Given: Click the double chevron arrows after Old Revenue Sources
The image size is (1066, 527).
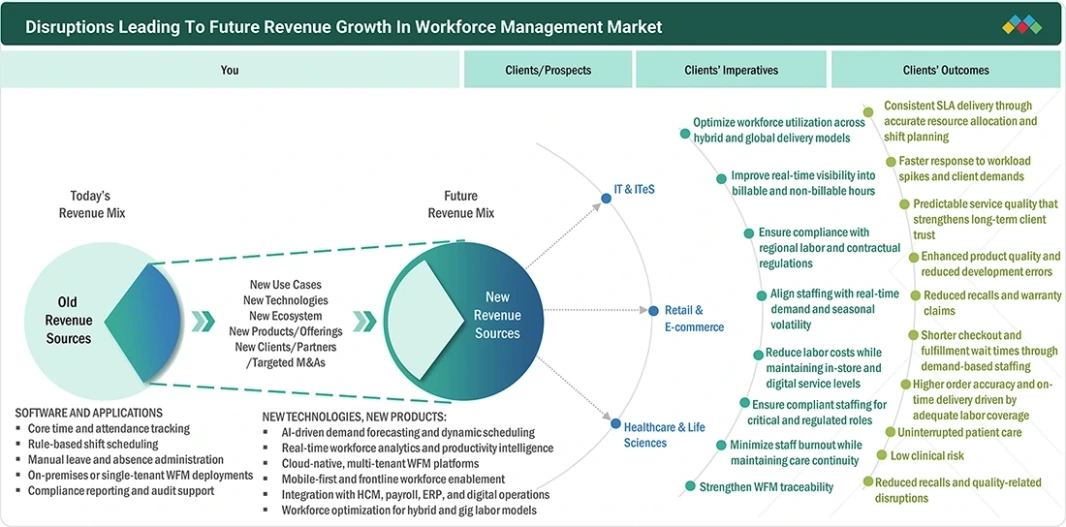Looking at the screenshot, I should [x=203, y=321].
